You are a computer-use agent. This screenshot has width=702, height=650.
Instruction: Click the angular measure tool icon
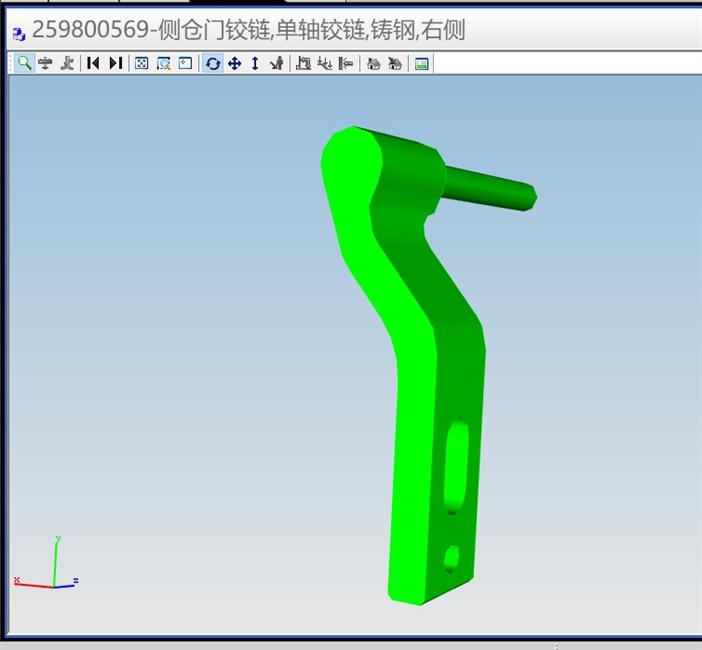click(x=304, y=63)
